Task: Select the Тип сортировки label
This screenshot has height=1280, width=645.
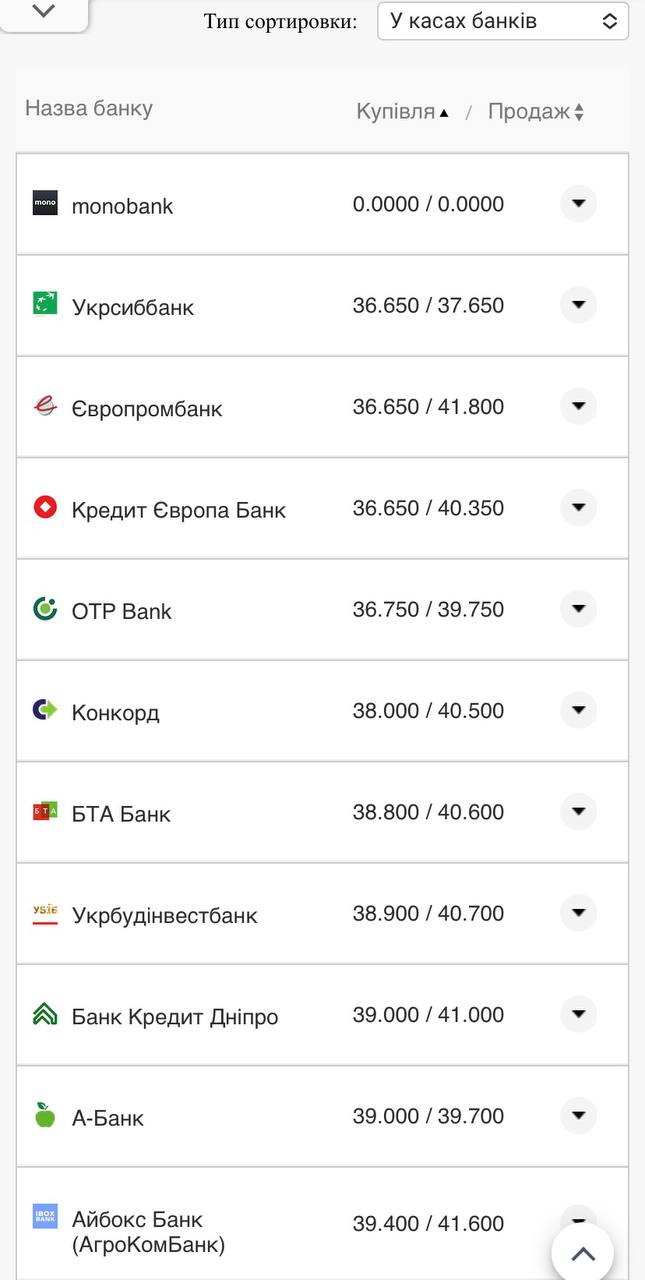Action: click(280, 20)
